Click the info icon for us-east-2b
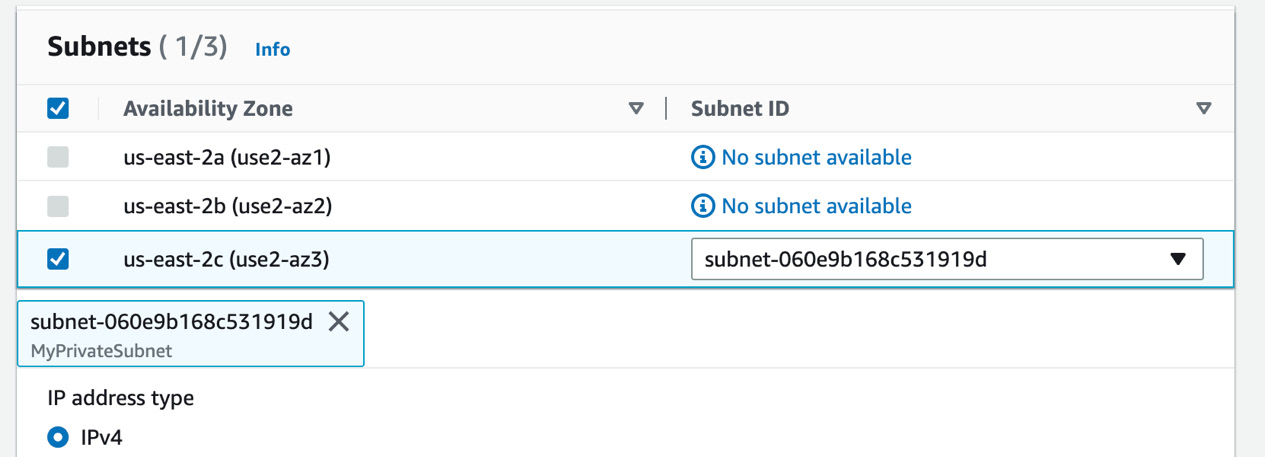 coord(703,206)
